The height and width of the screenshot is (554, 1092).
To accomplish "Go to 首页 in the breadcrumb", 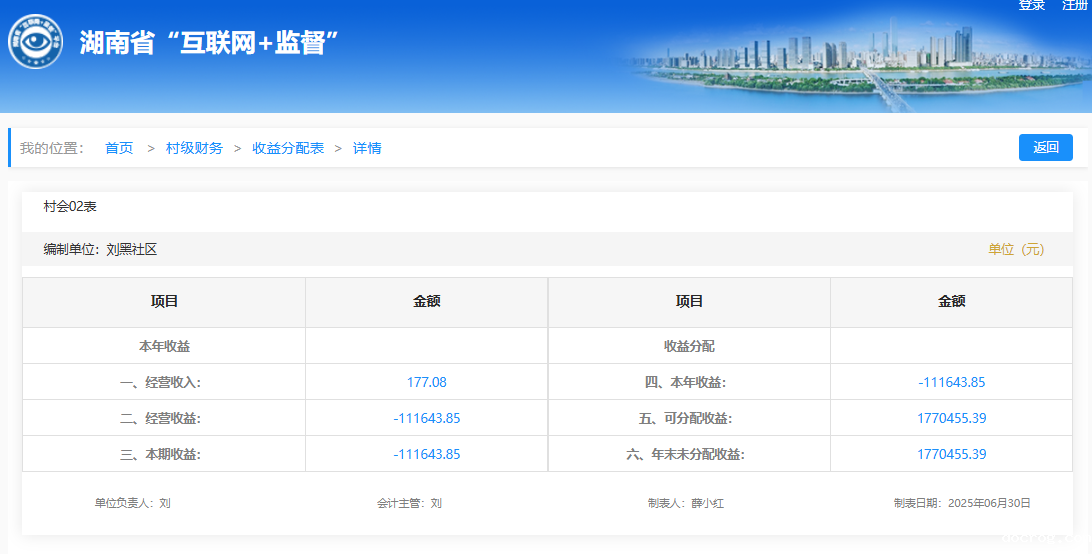I will pos(119,148).
